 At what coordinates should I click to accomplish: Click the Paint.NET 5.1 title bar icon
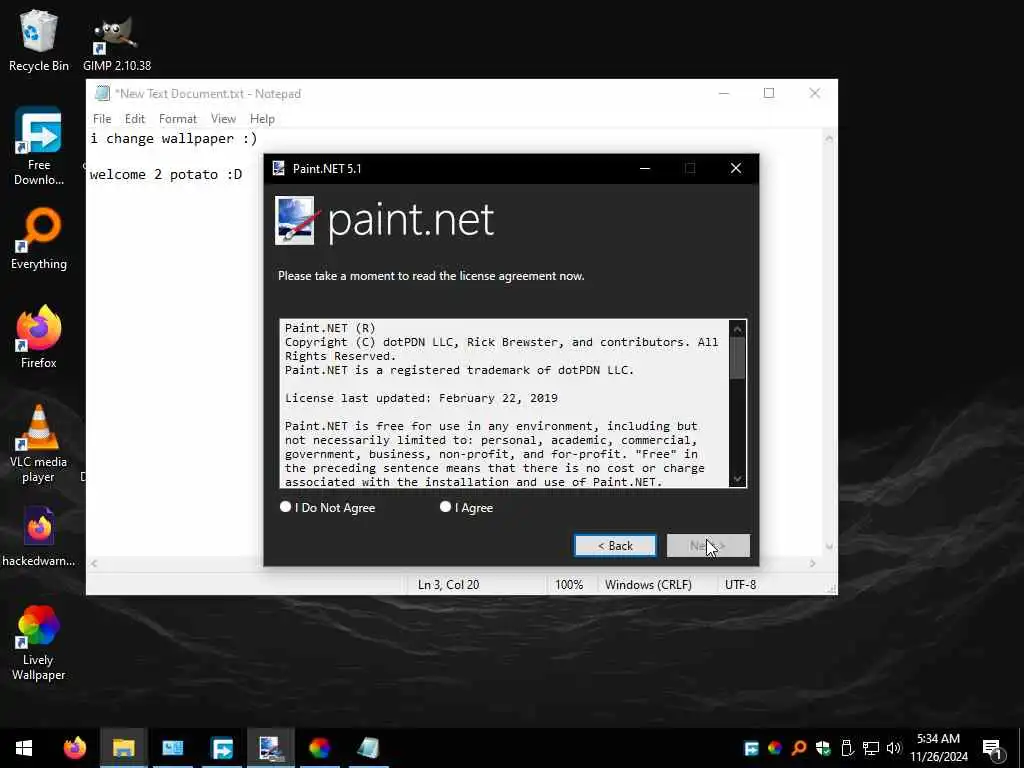tap(279, 168)
